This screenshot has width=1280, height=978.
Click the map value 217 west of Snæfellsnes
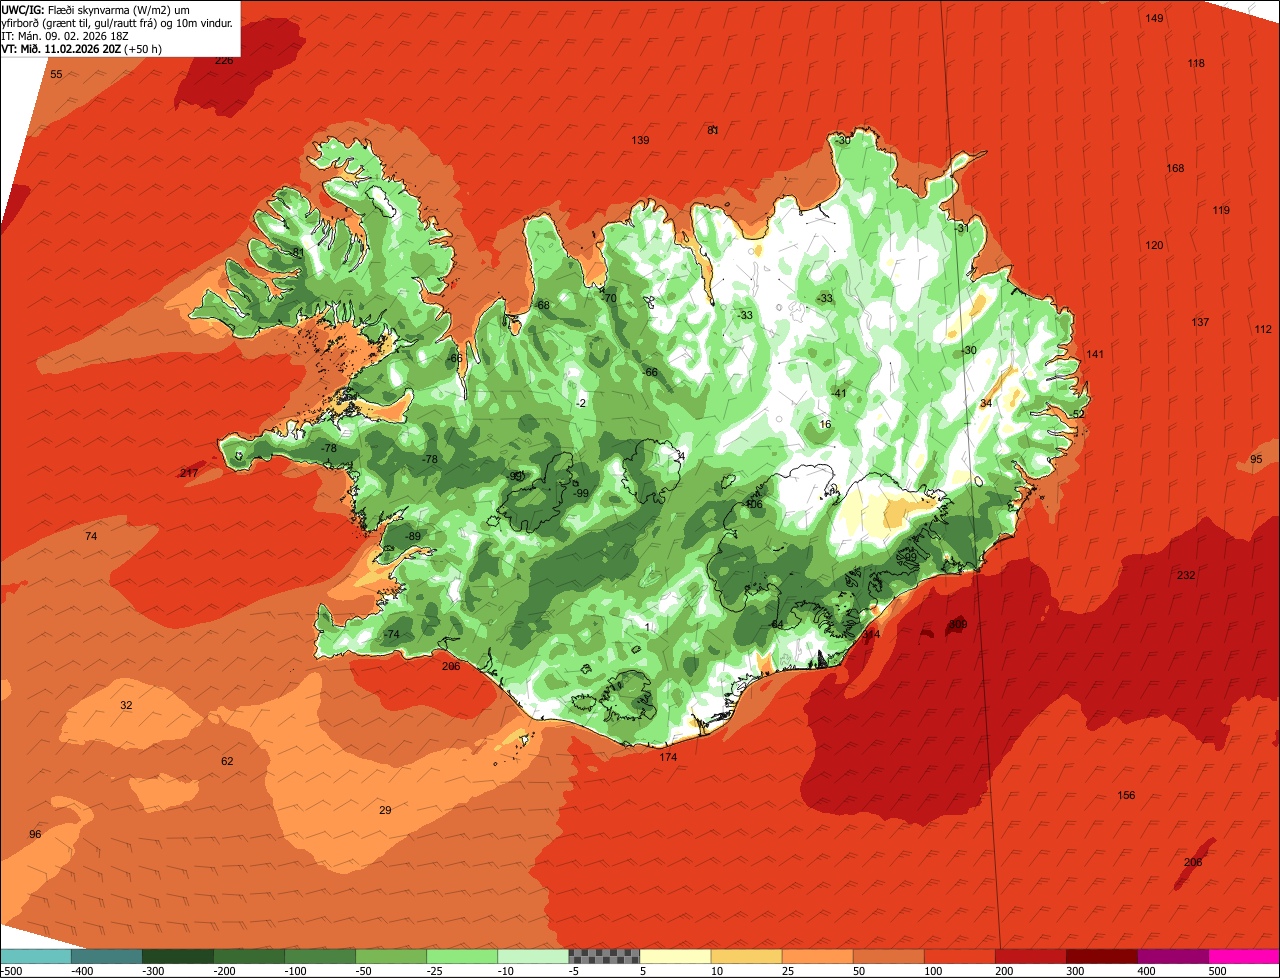click(x=189, y=474)
